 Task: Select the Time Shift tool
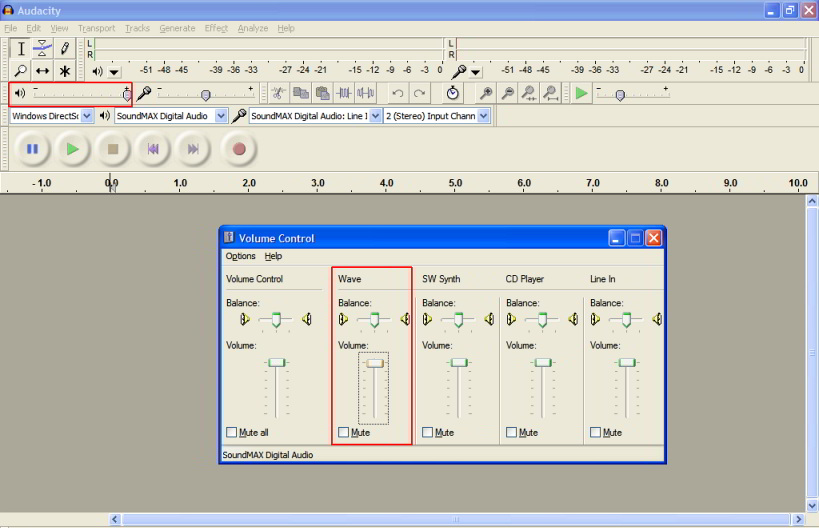point(42,71)
